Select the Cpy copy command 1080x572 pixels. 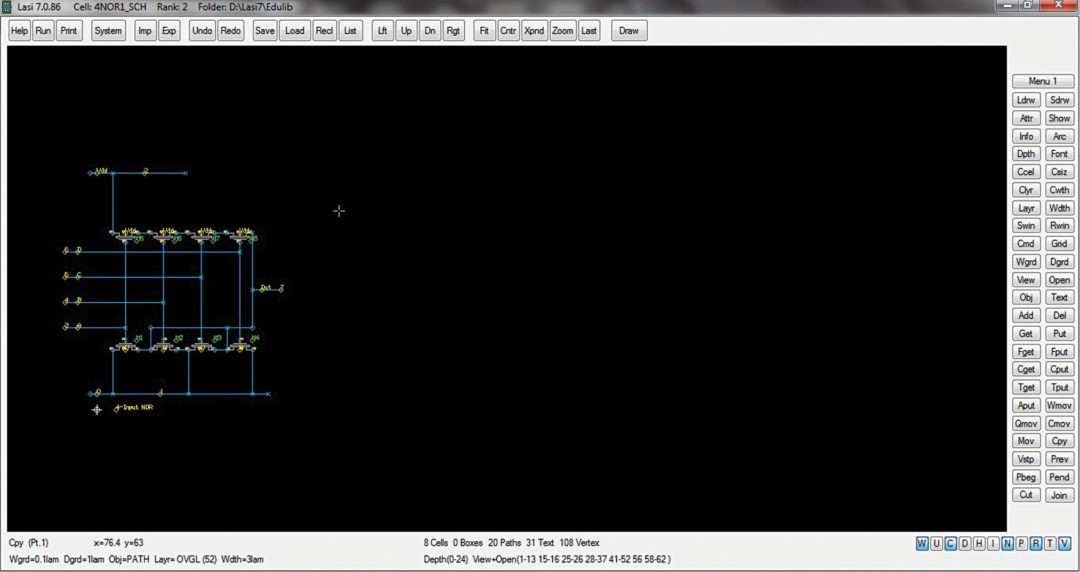pyautogui.click(x=1059, y=441)
